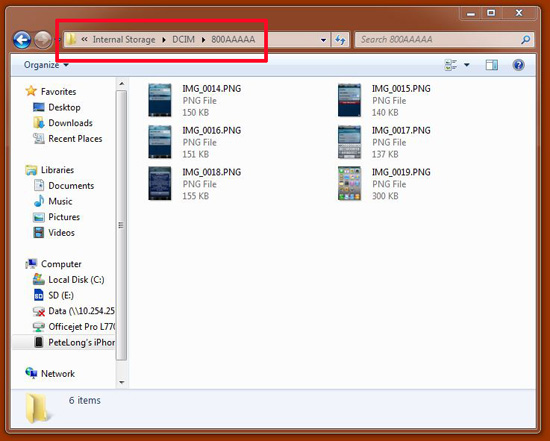Click the Back navigation arrow button

coord(22,40)
